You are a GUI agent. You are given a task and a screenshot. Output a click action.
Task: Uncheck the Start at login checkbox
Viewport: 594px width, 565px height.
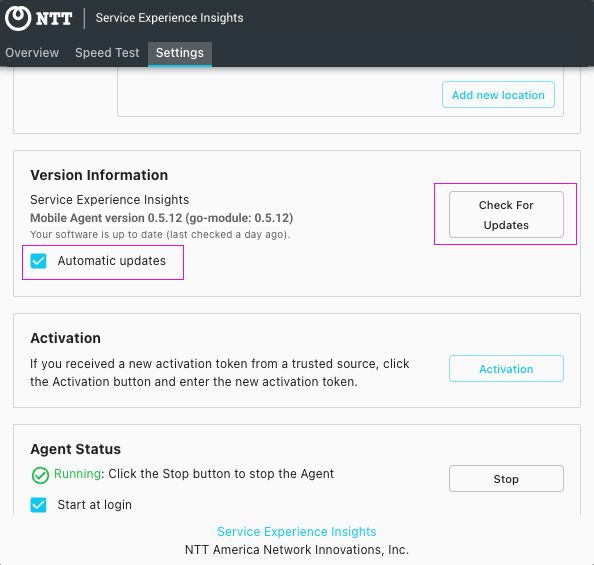point(38,505)
